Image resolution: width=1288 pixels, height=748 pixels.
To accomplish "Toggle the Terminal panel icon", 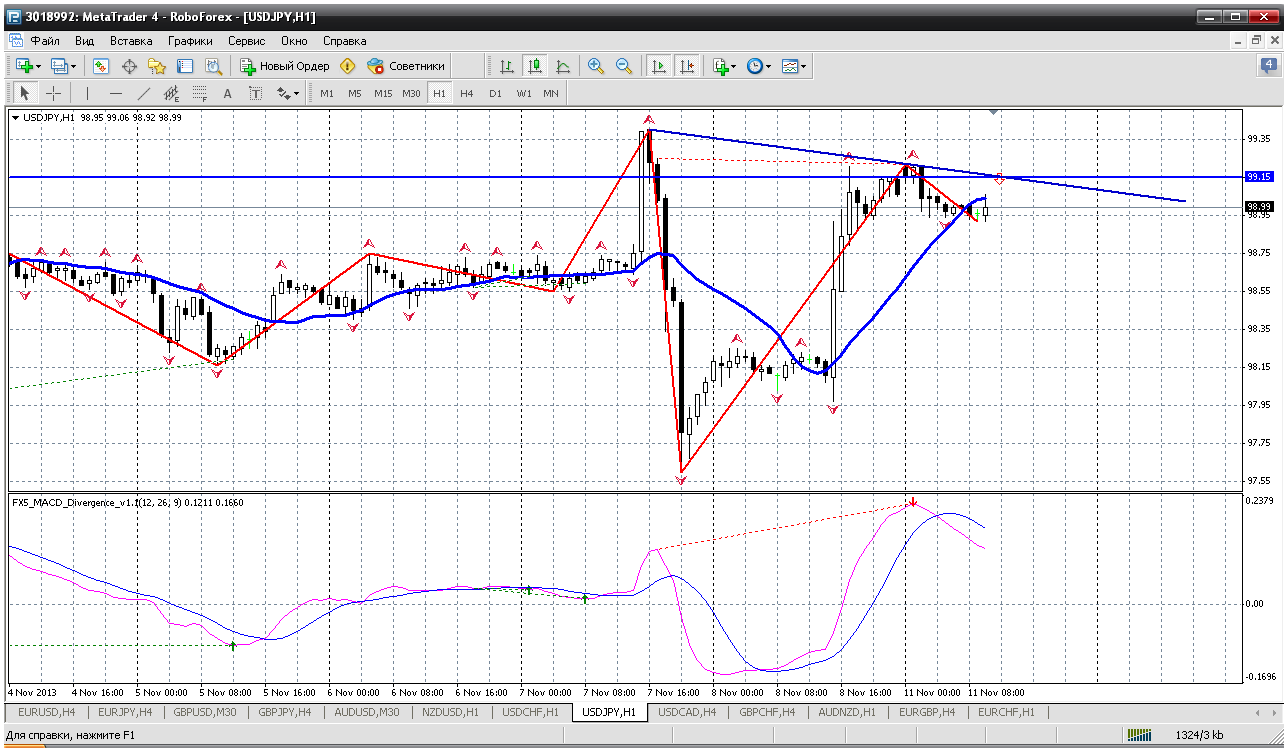I will (185, 66).
